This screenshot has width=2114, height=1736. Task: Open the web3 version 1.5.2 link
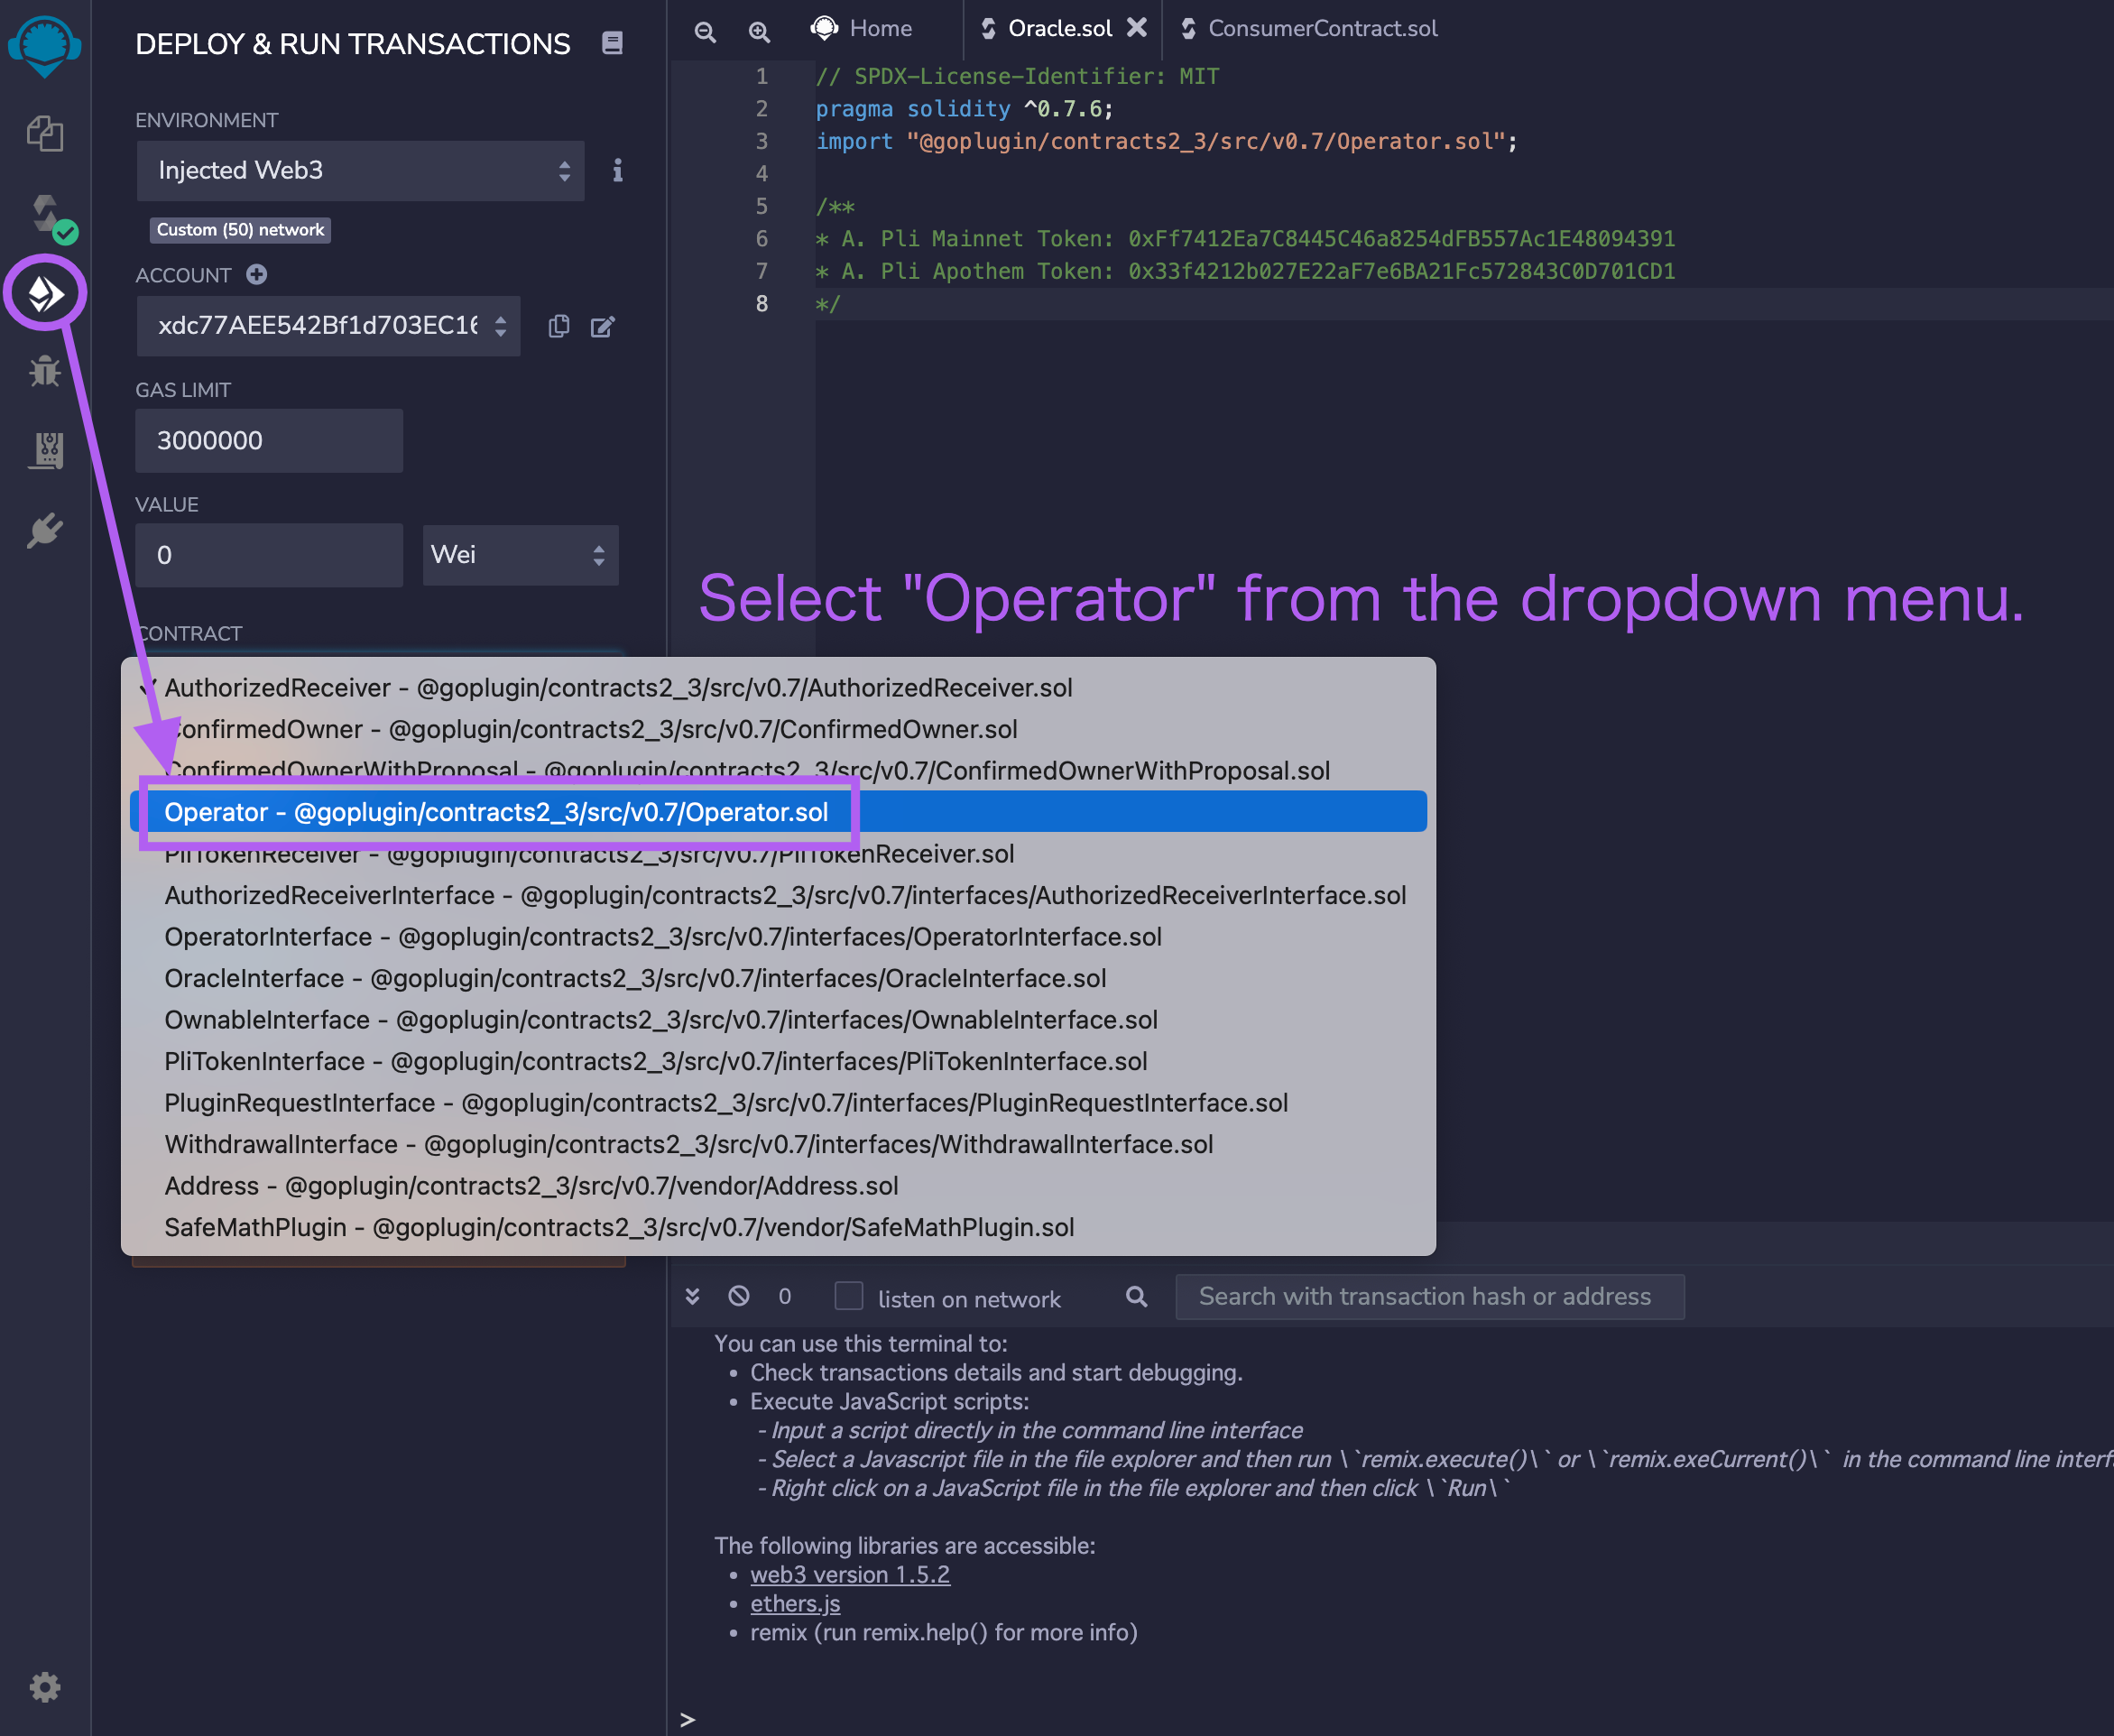pos(850,1574)
